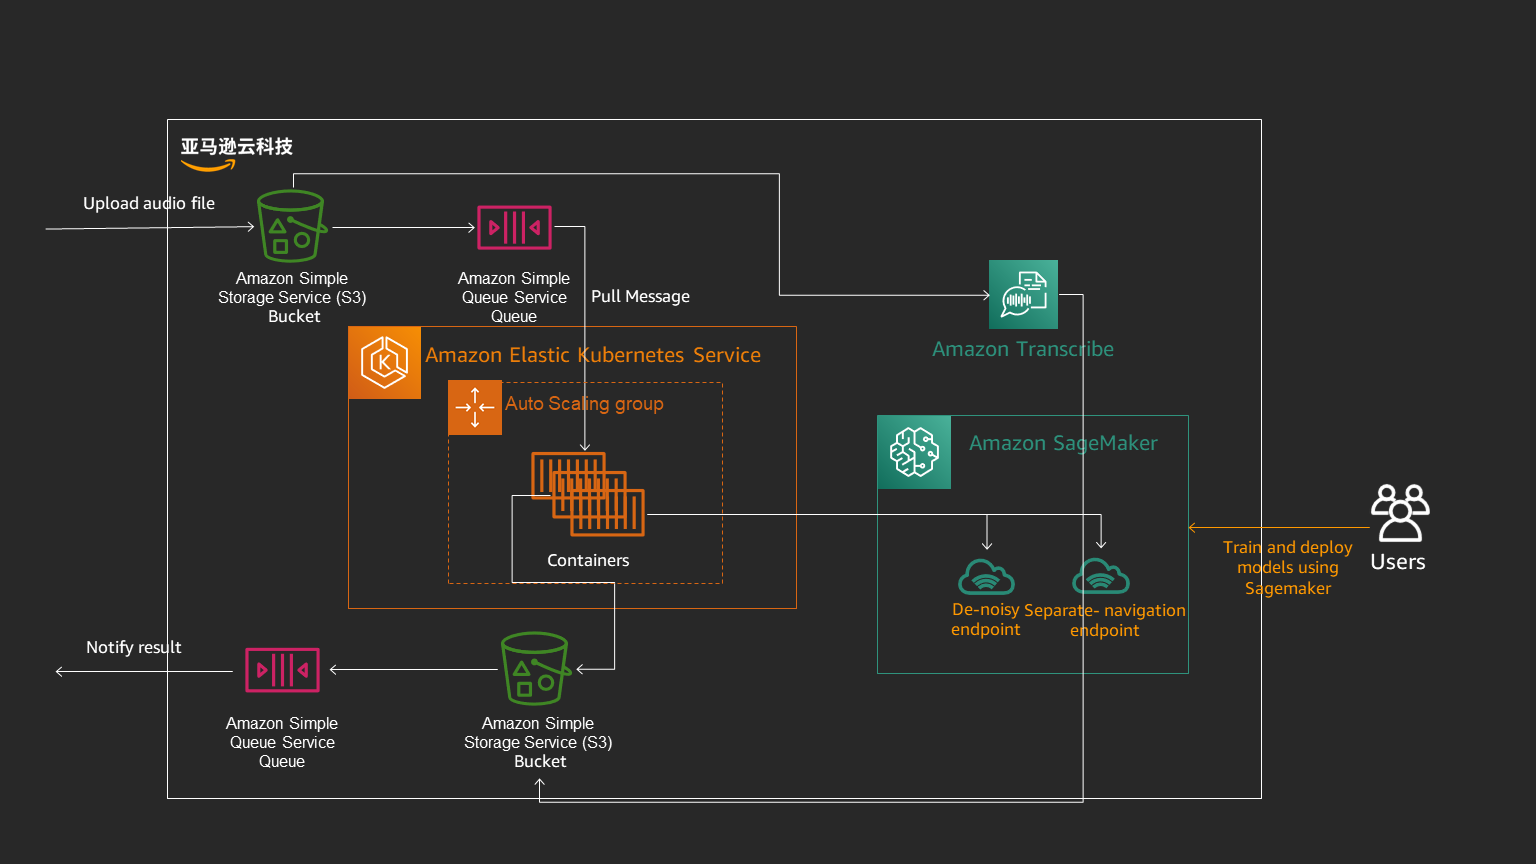Select the SQS queue icon near Notify result
1536x864 pixels.
283,670
